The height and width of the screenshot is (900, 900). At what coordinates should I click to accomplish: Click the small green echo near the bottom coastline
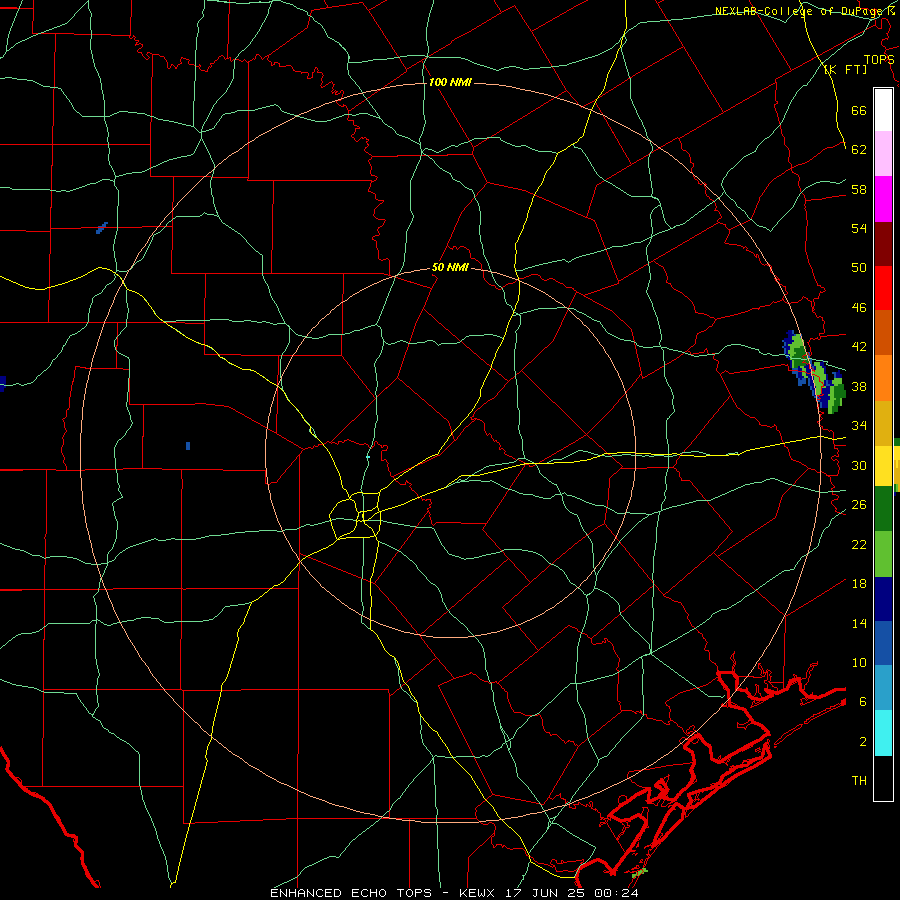pyautogui.click(x=639, y=872)
